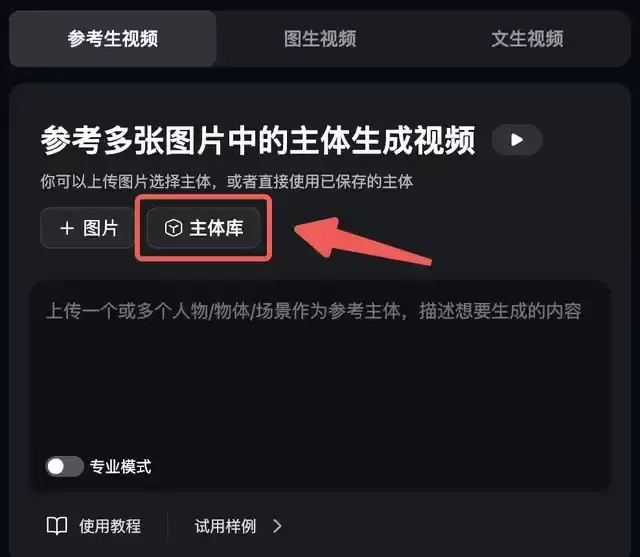Enable professional mode via 专业模式 label
Screen dimensions: 640x557
tap(120, 466)
